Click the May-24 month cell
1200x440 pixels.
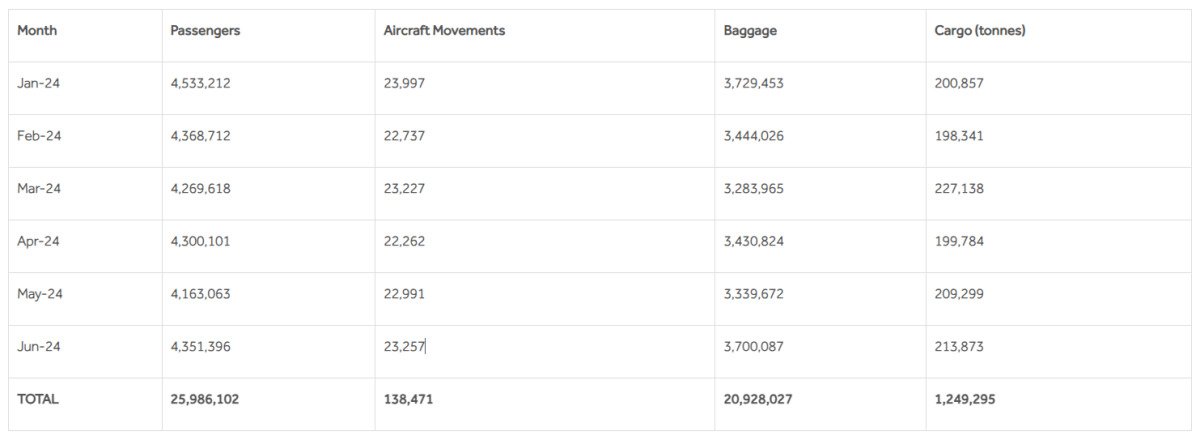40,294
